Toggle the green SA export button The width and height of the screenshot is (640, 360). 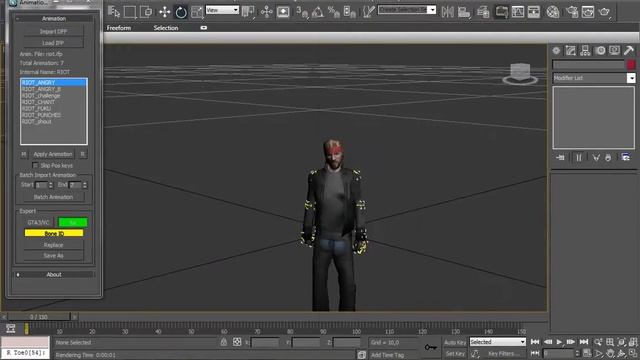[x=73, y=222]
